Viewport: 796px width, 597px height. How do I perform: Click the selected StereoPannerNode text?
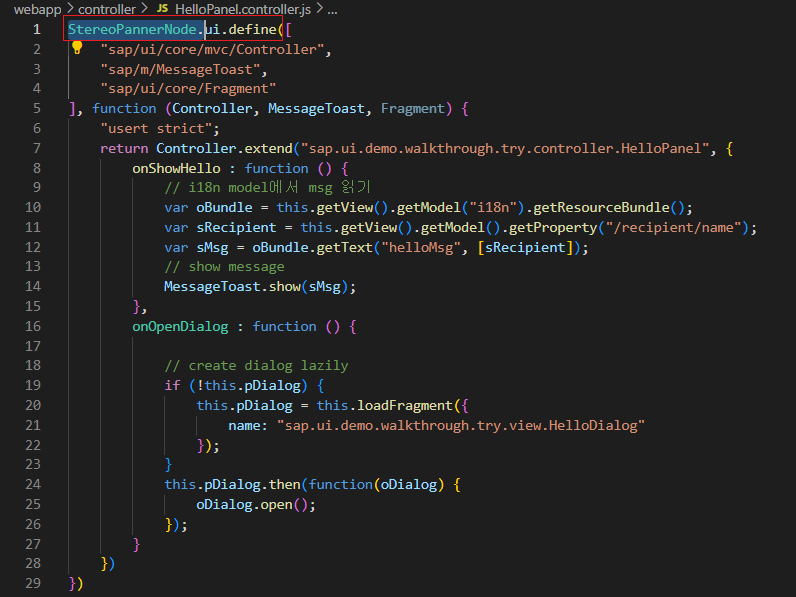pos(132,29)
